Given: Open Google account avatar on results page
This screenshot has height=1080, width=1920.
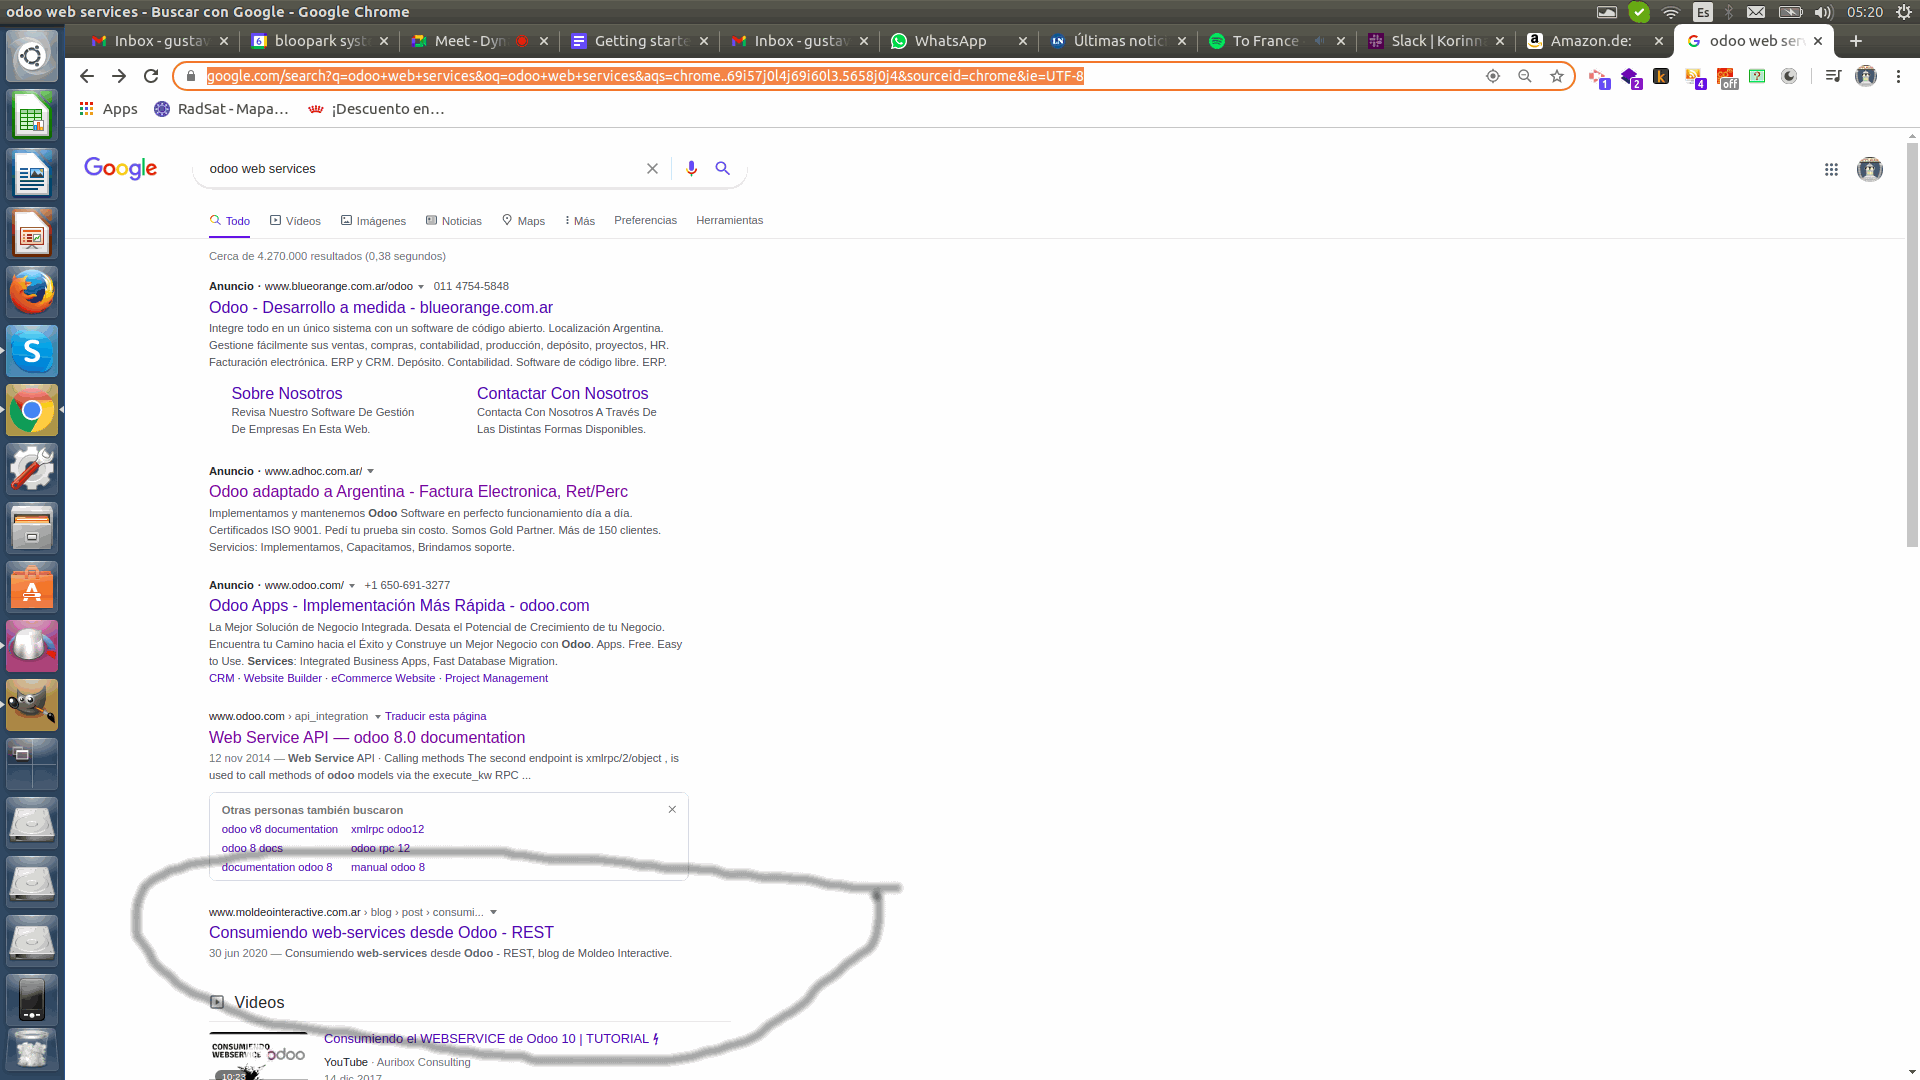Looking at the screenshot, I should 1869,170.
